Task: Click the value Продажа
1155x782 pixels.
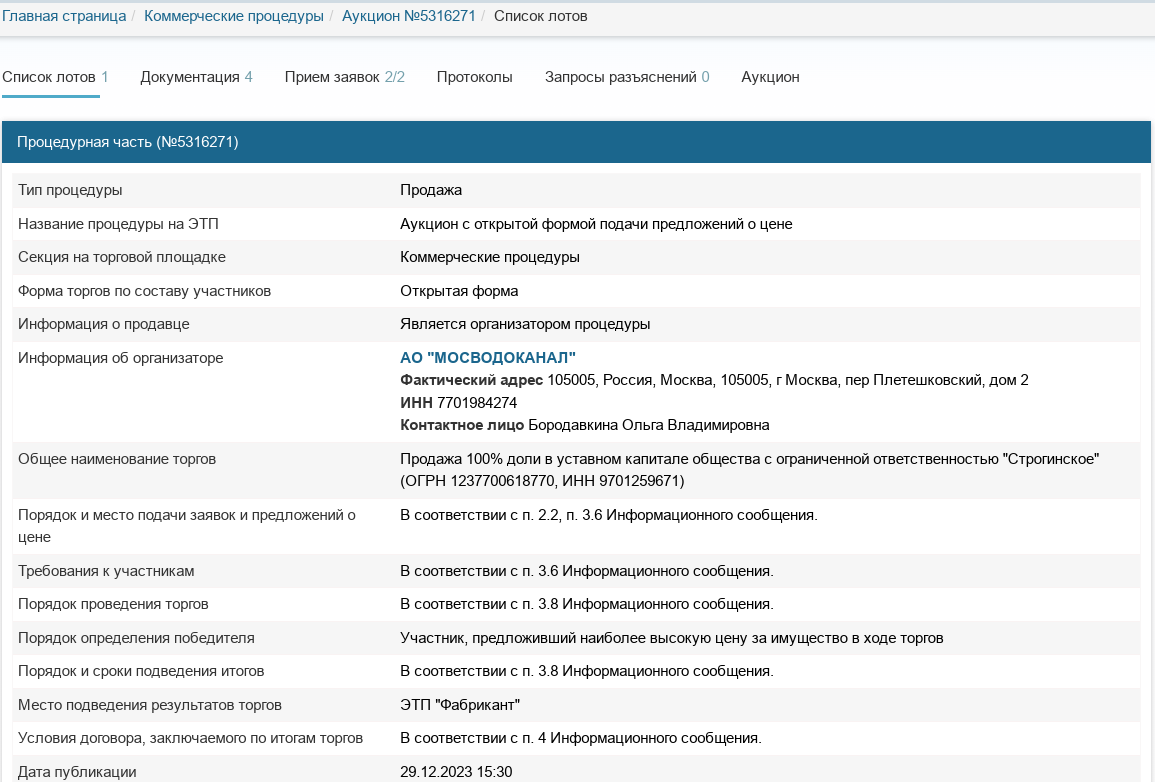Action: pos(431,190)
